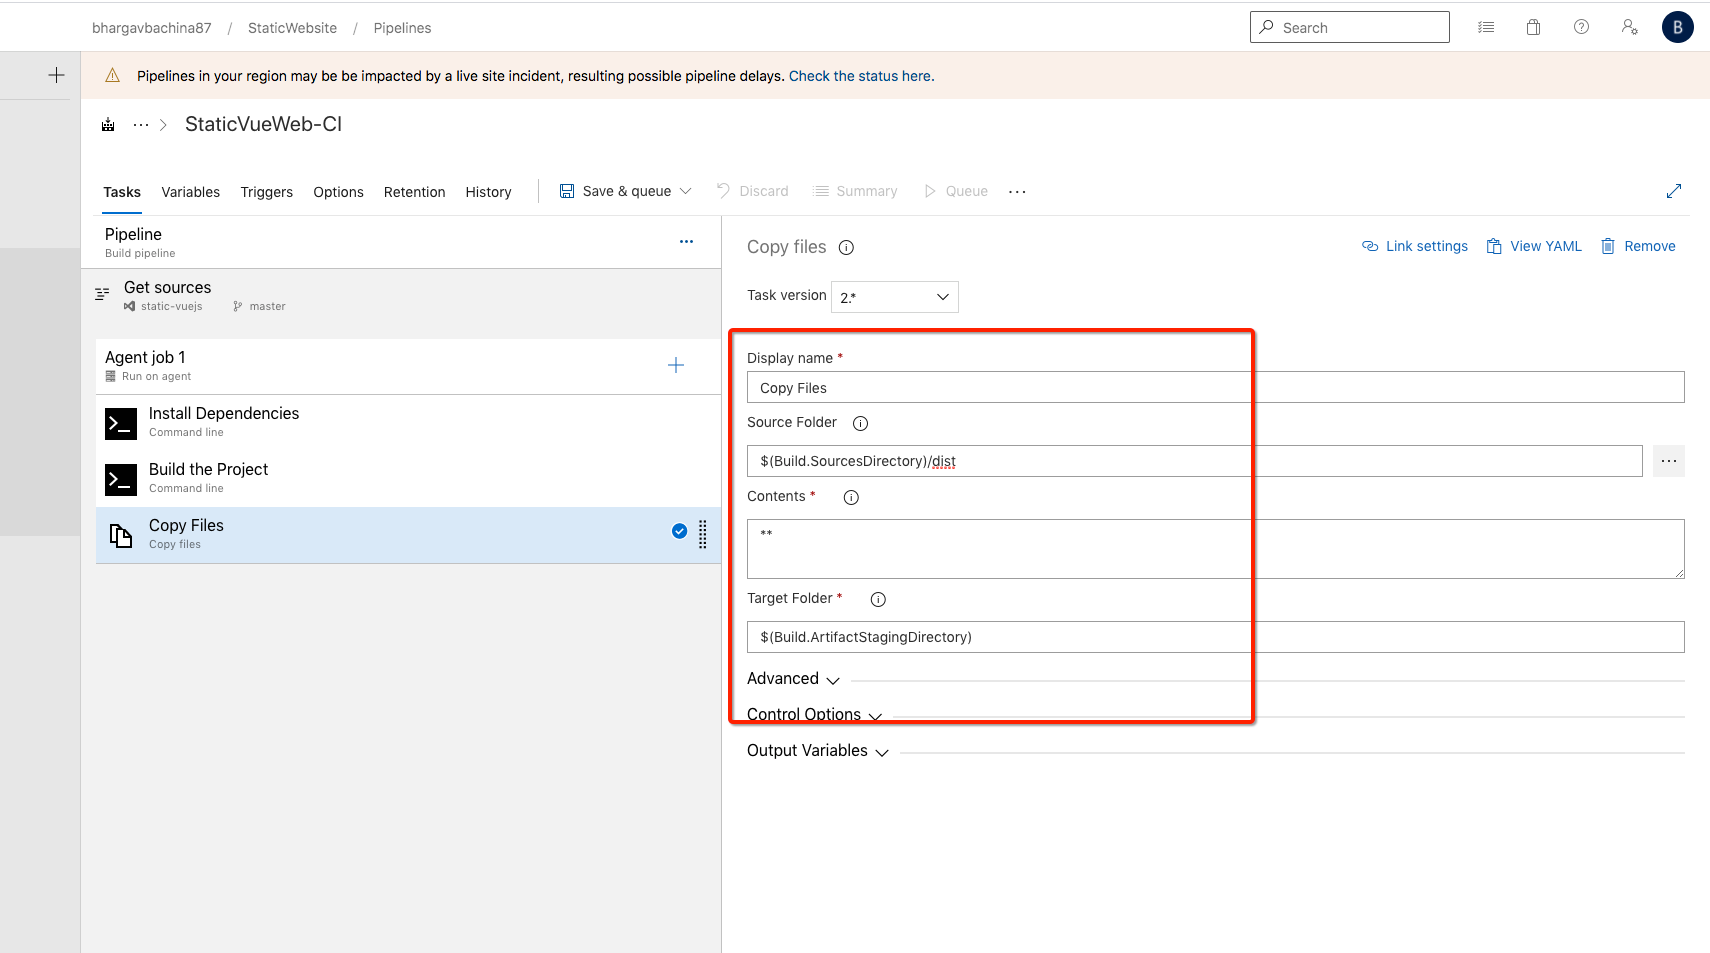Image resolution: width=1710 pixels, height=953 pixels.
Task: Open Pipeline more options ellipsis
Action: click(686, 241)
